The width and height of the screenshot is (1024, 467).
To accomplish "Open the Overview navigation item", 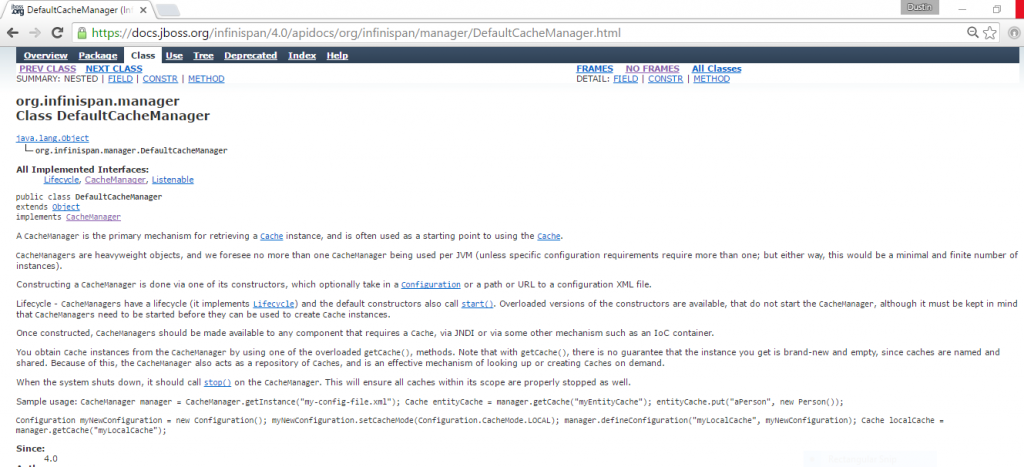I will click(46, 56).
